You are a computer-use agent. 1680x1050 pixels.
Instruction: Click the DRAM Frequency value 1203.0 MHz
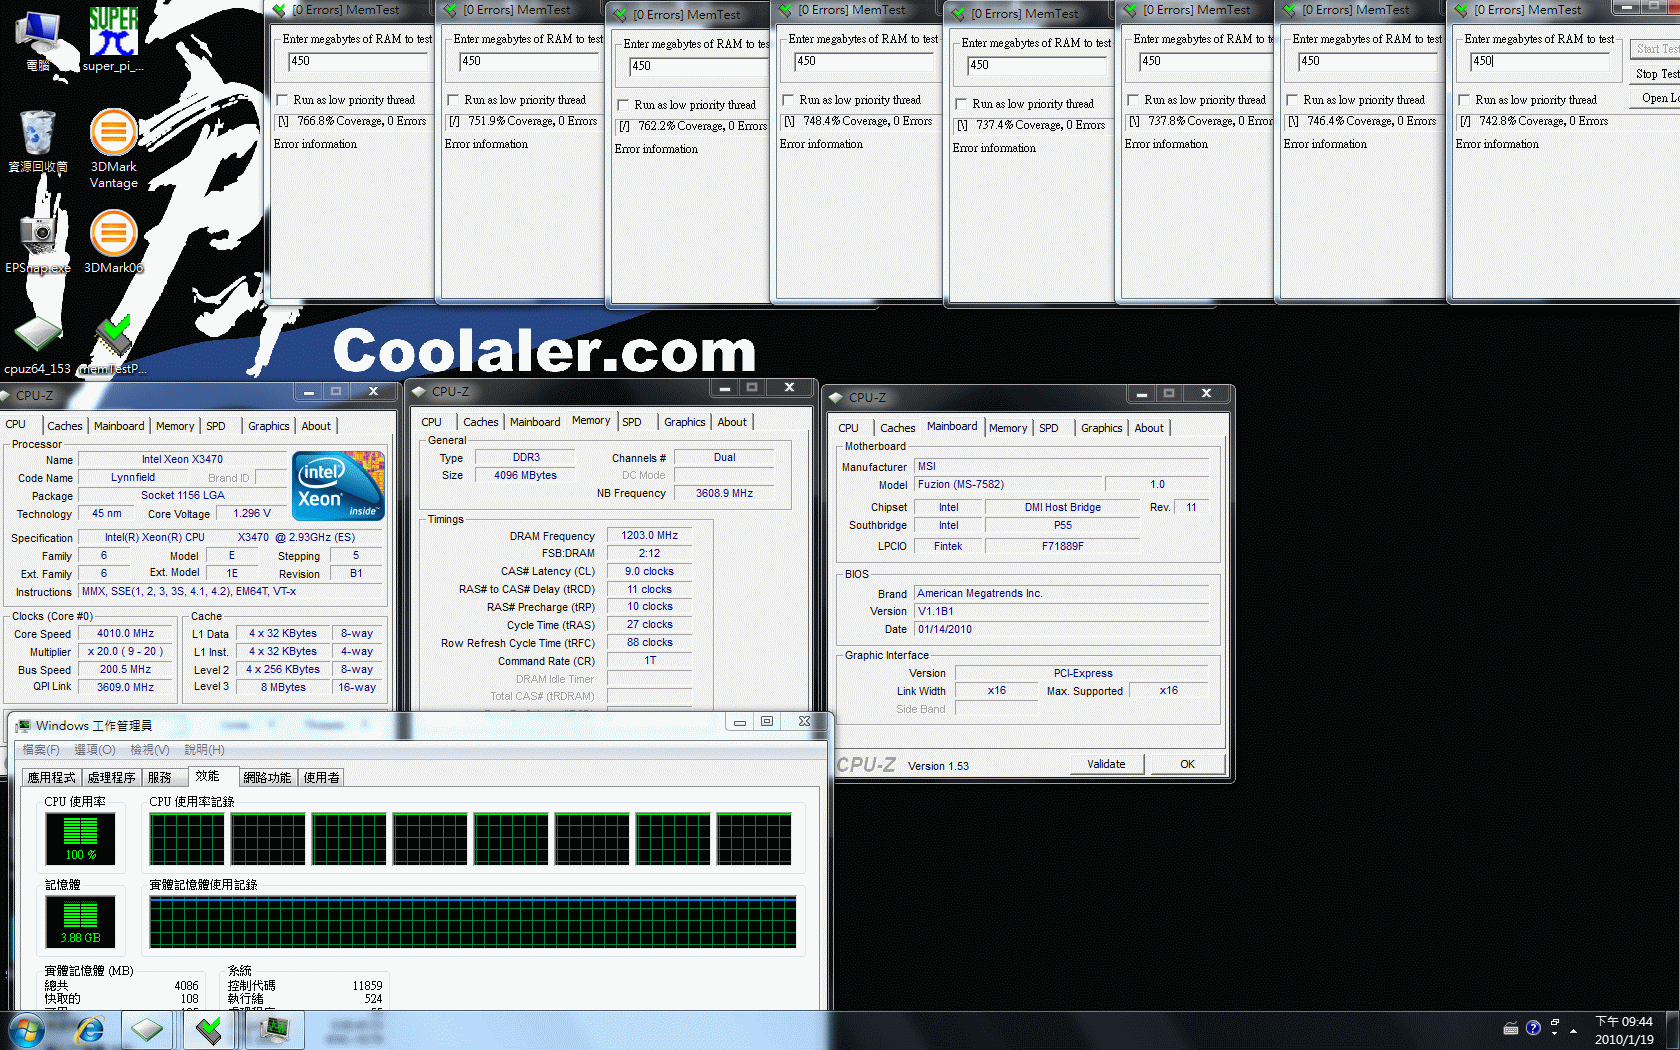click(x=649, y=535)
